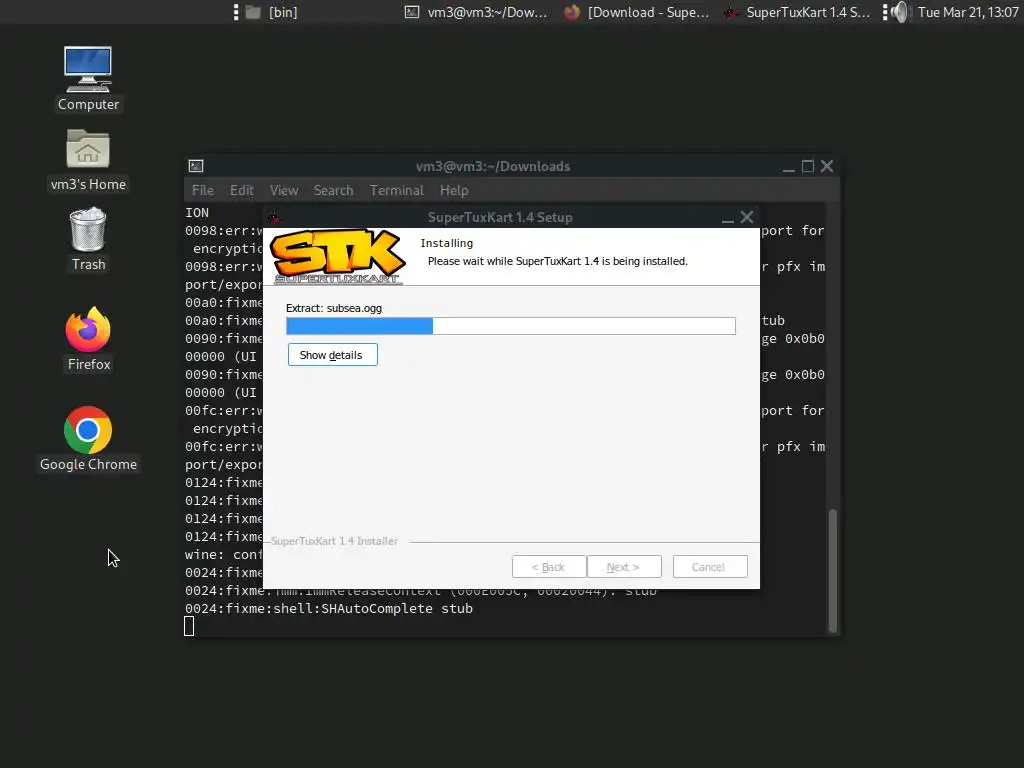Open the terminal Edit menu
This screenshot has height=768, width=1024.
point(242,190)
